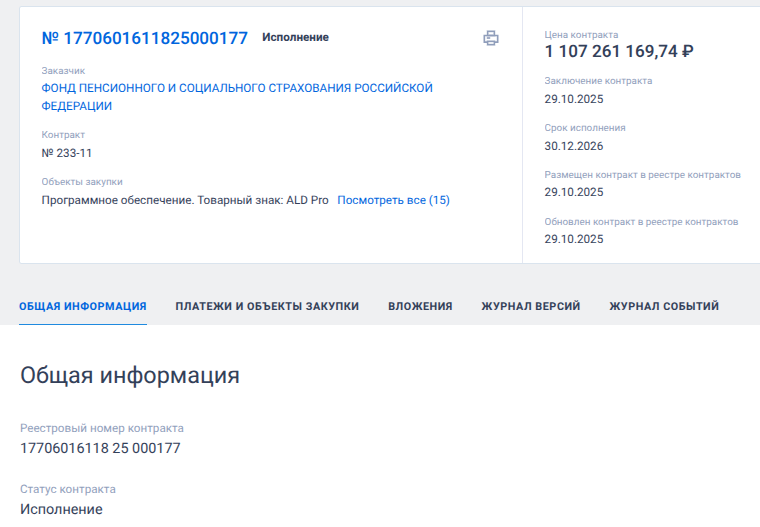Open the "Вложения" tab
Image resolution: width=760 pixels, height=527 pixels.
pos(420,306)
